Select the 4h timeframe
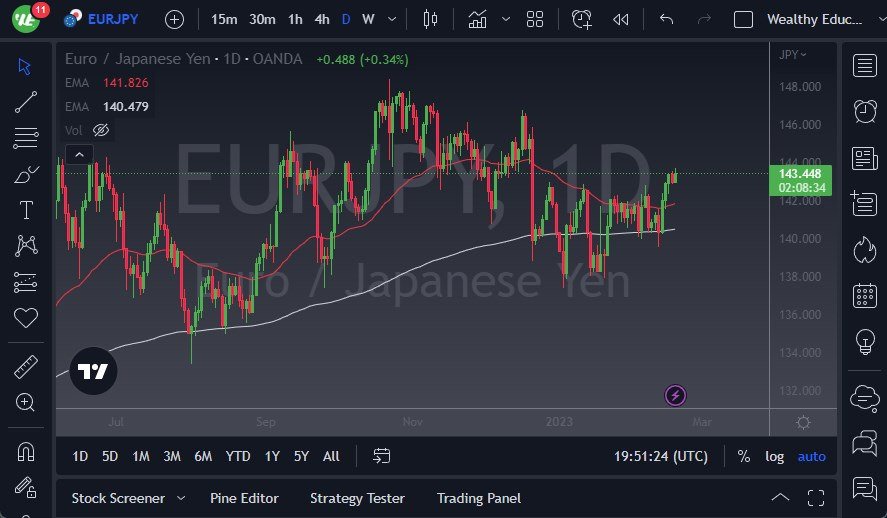Viewport: 887px width, 518px height. pos(321,19)
